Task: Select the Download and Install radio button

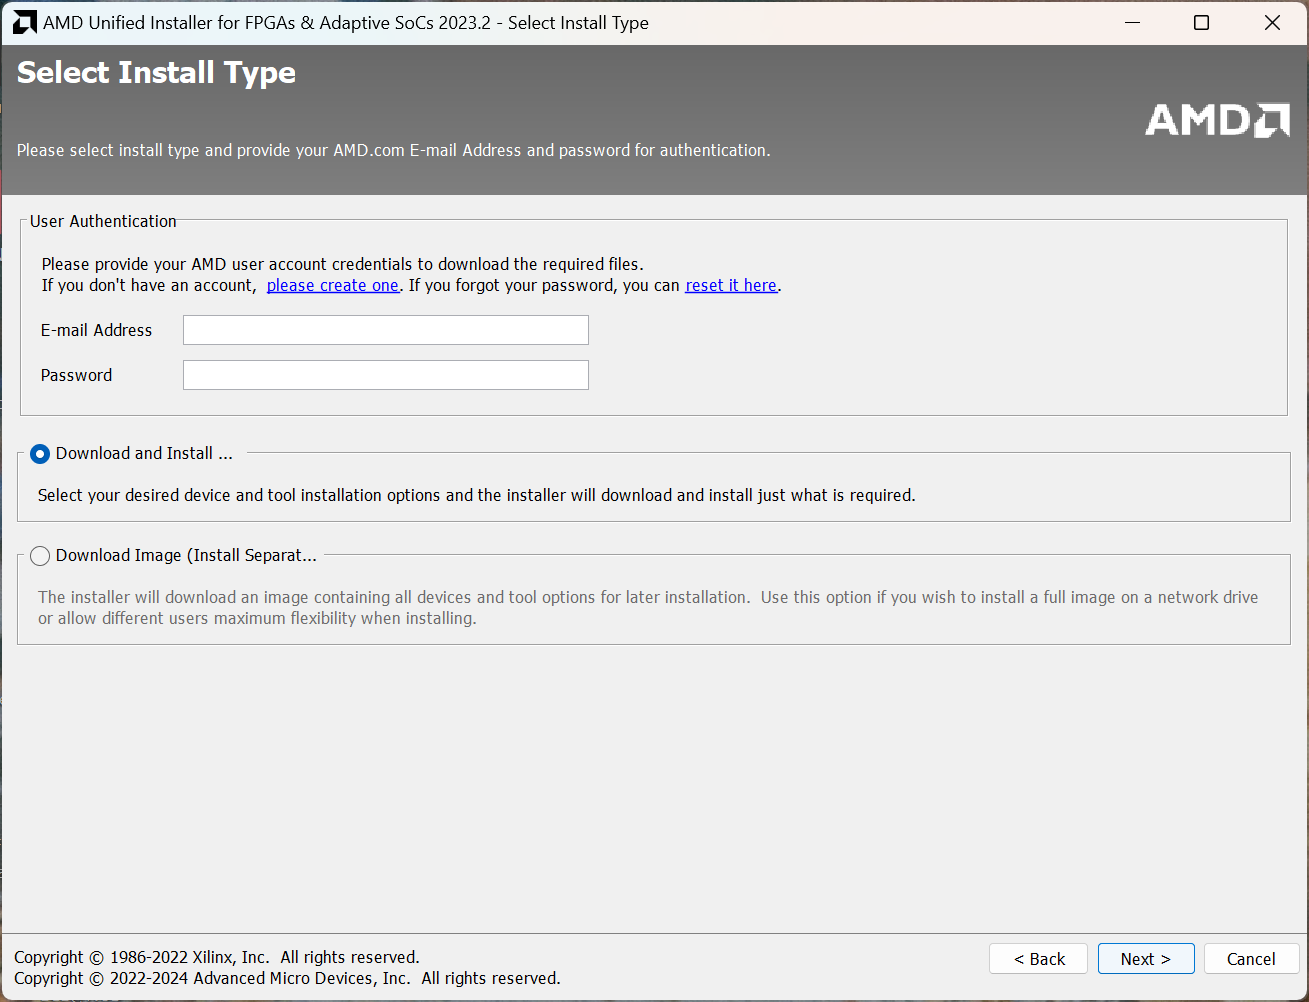Action: coord(40,454)
